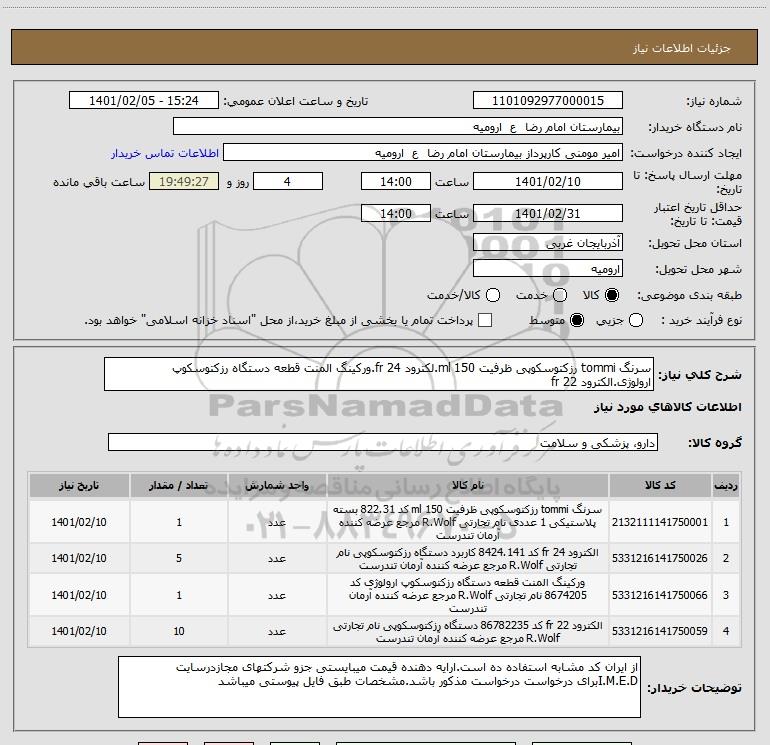The width and height of the screenshot is (770, 745).
Task: Click the unit عدد in row 2
Action: coord(277,559)
